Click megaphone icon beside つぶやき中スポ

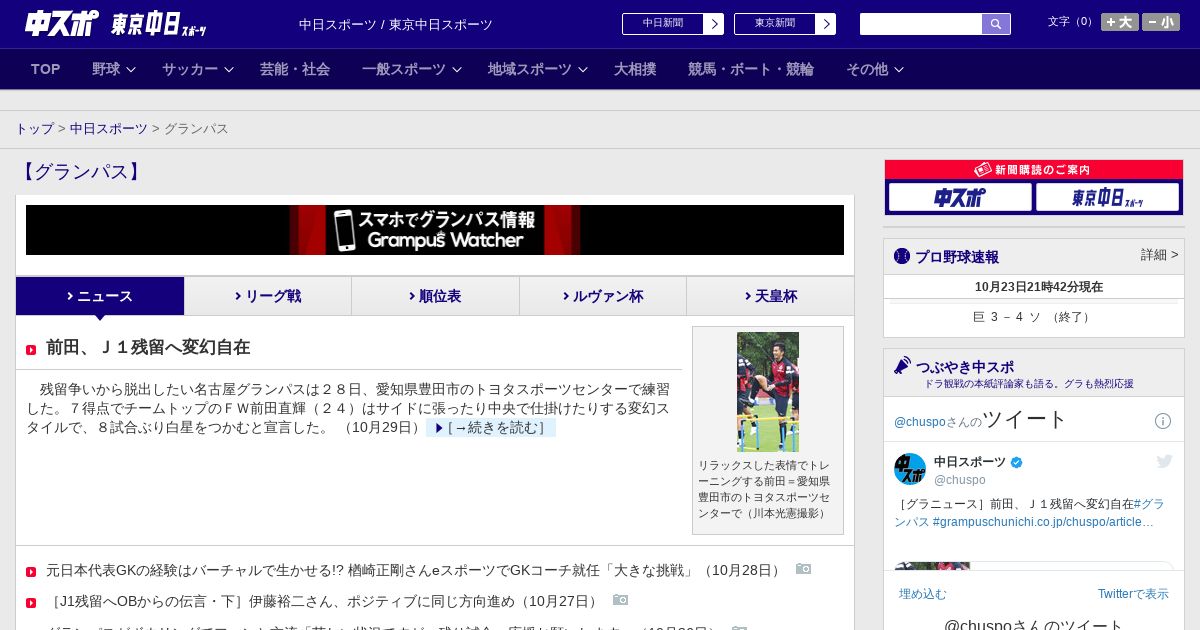coord(902,366)
